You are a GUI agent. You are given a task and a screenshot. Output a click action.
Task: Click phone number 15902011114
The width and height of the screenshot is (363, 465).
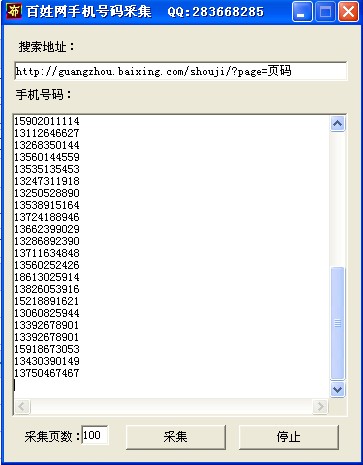click(47, 121)
